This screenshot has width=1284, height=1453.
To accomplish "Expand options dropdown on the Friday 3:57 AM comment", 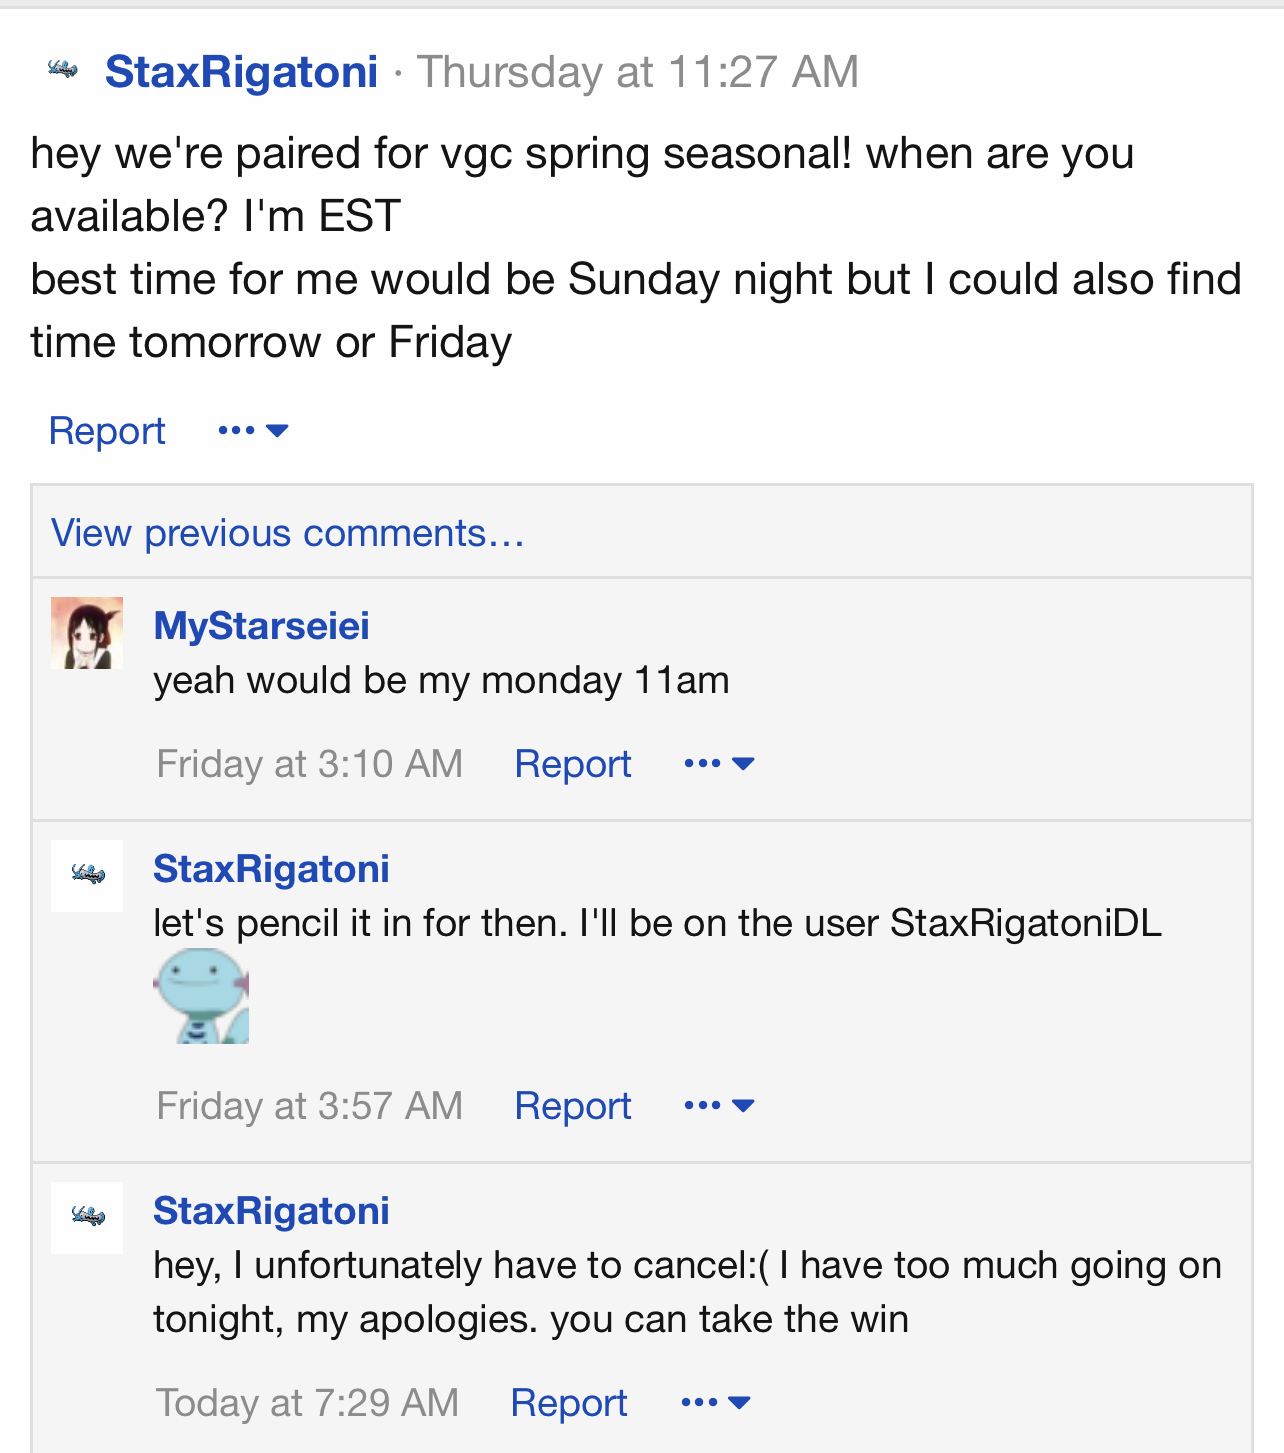I will (x=719, y=1106).
